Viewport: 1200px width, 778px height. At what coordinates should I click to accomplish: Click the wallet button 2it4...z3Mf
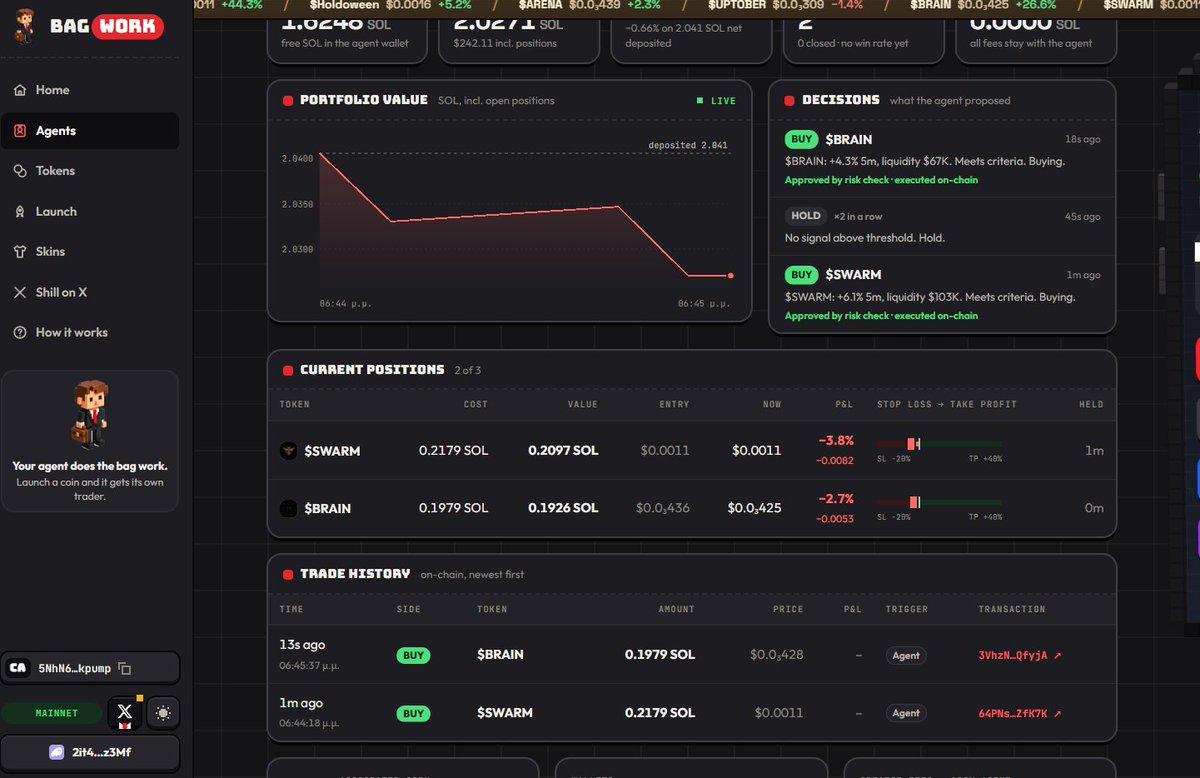(90, 752)
